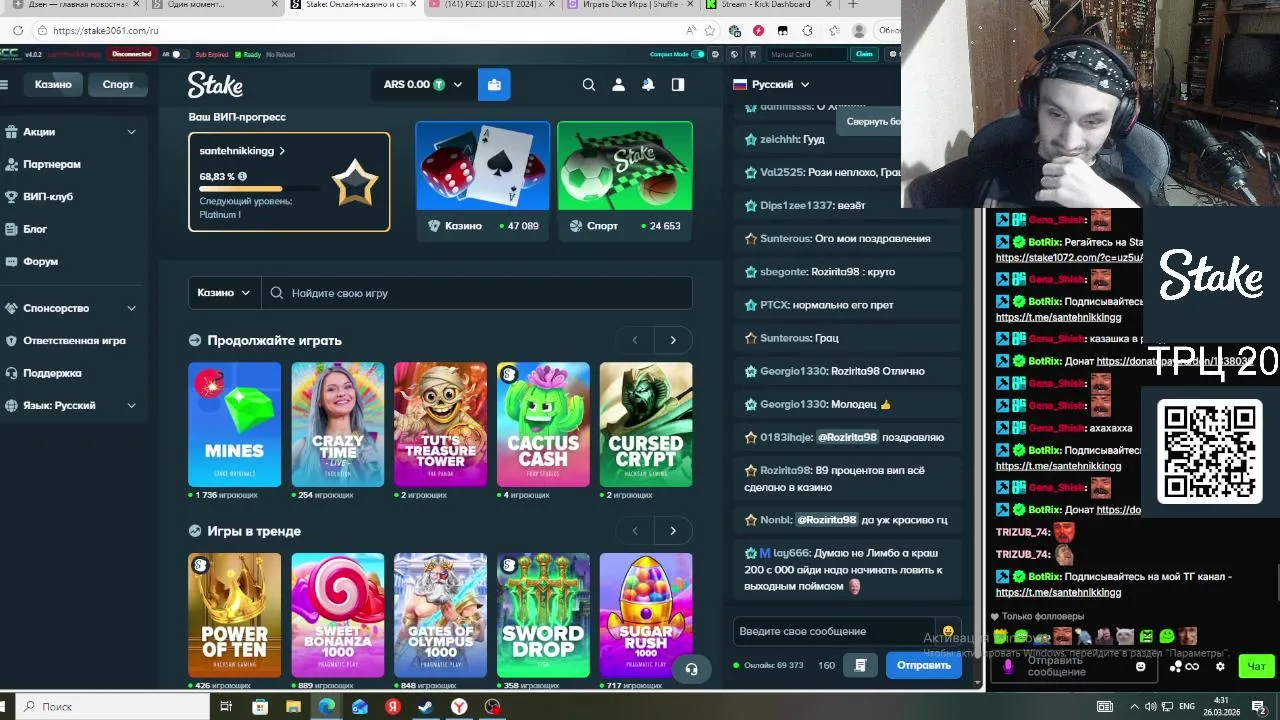Click the Claim button in extension bar
The height and width of the screenshot is (720, 1280).
point(864,54)
